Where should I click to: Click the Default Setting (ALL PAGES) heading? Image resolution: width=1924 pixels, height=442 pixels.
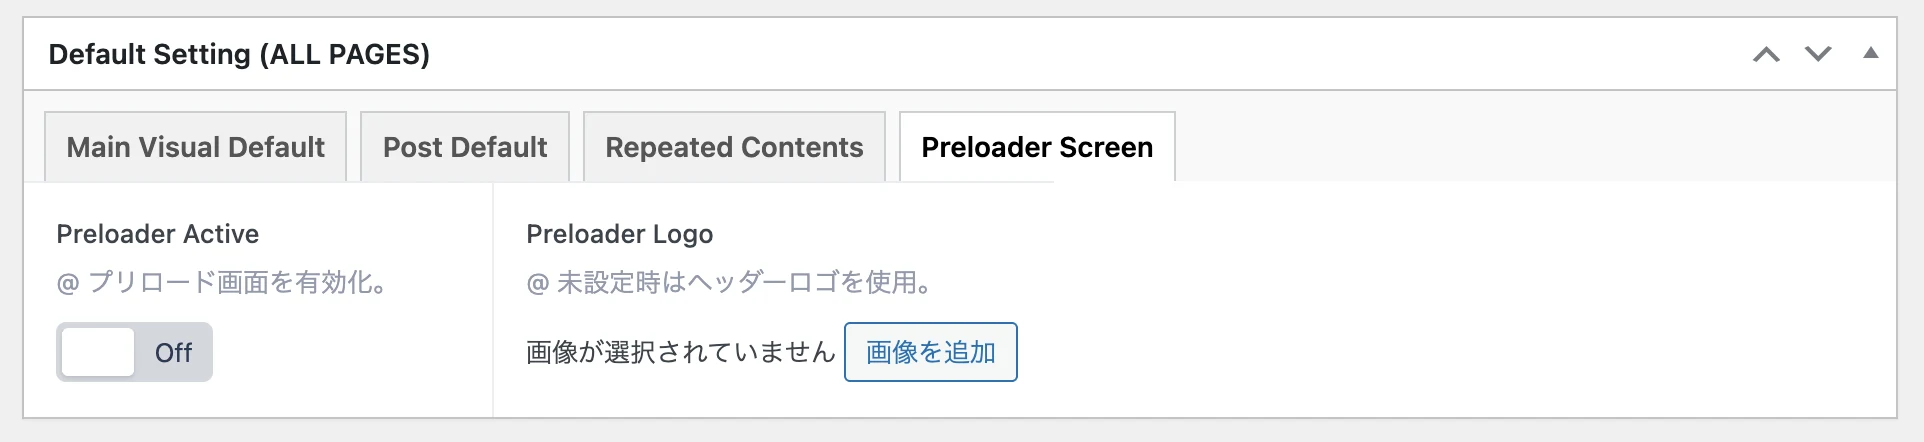point(239,55)
